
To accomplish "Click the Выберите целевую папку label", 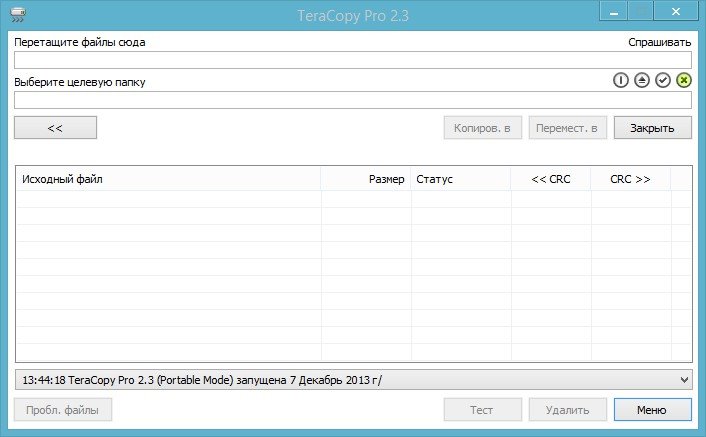I will pos(80,82).
